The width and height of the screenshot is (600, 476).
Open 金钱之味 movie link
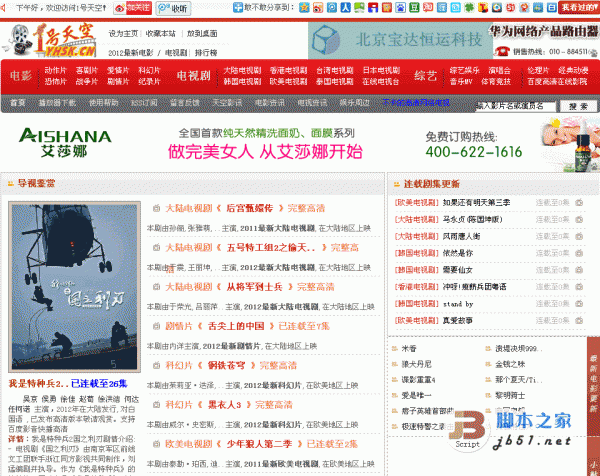[x=510, y=364]
